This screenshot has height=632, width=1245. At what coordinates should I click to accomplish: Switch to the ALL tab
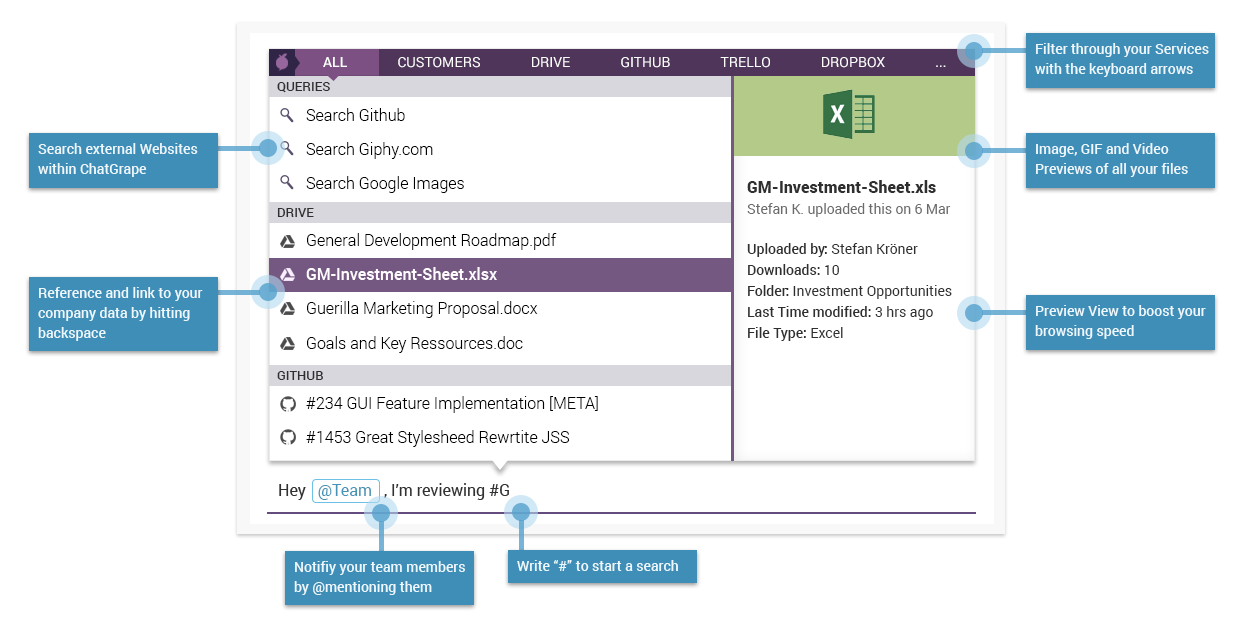[x=335, y=62]
